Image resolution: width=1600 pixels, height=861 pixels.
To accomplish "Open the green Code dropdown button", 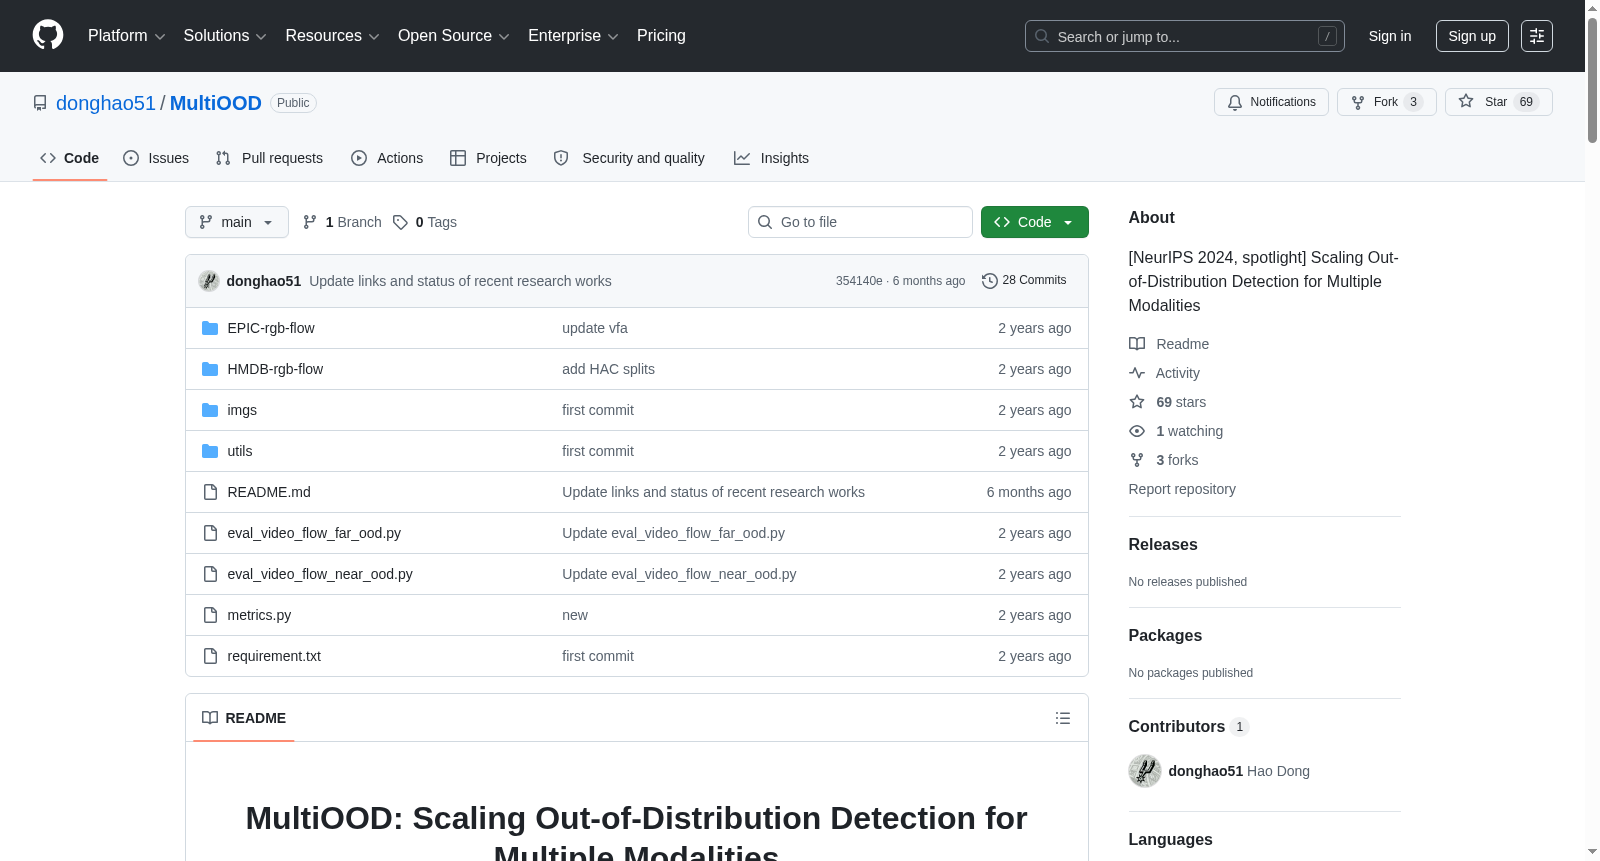I will pyautogui.click(x=1035, y=222).
